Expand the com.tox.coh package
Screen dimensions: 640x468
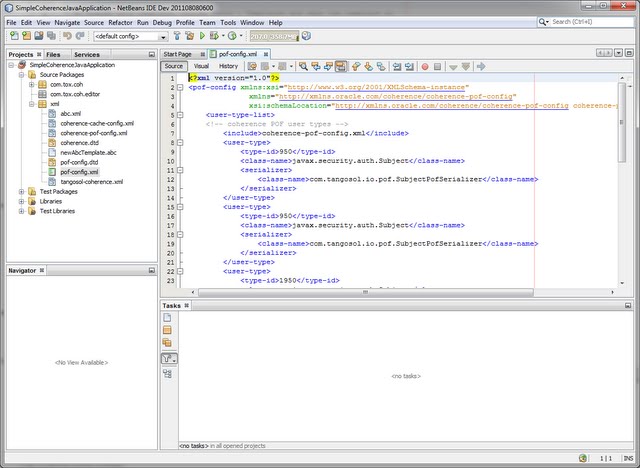click(31, 84)
